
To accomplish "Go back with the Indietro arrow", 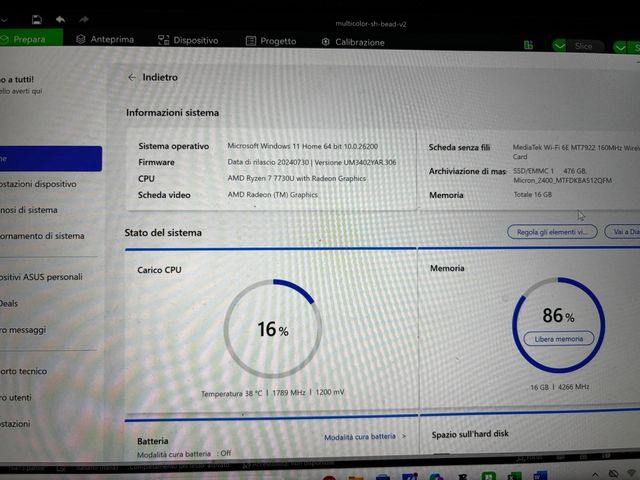I will coord(132,77).
